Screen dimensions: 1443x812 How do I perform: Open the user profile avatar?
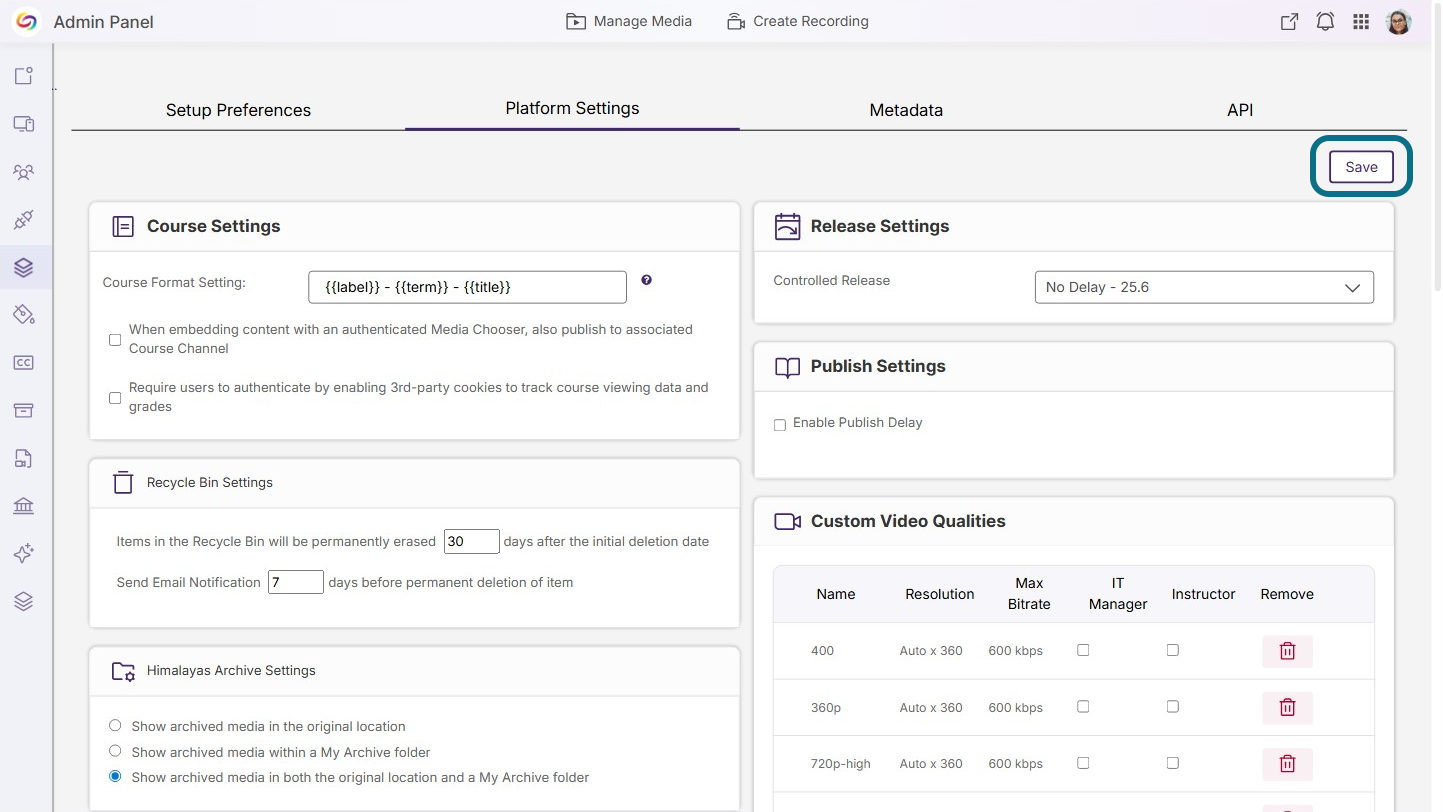1399,22
